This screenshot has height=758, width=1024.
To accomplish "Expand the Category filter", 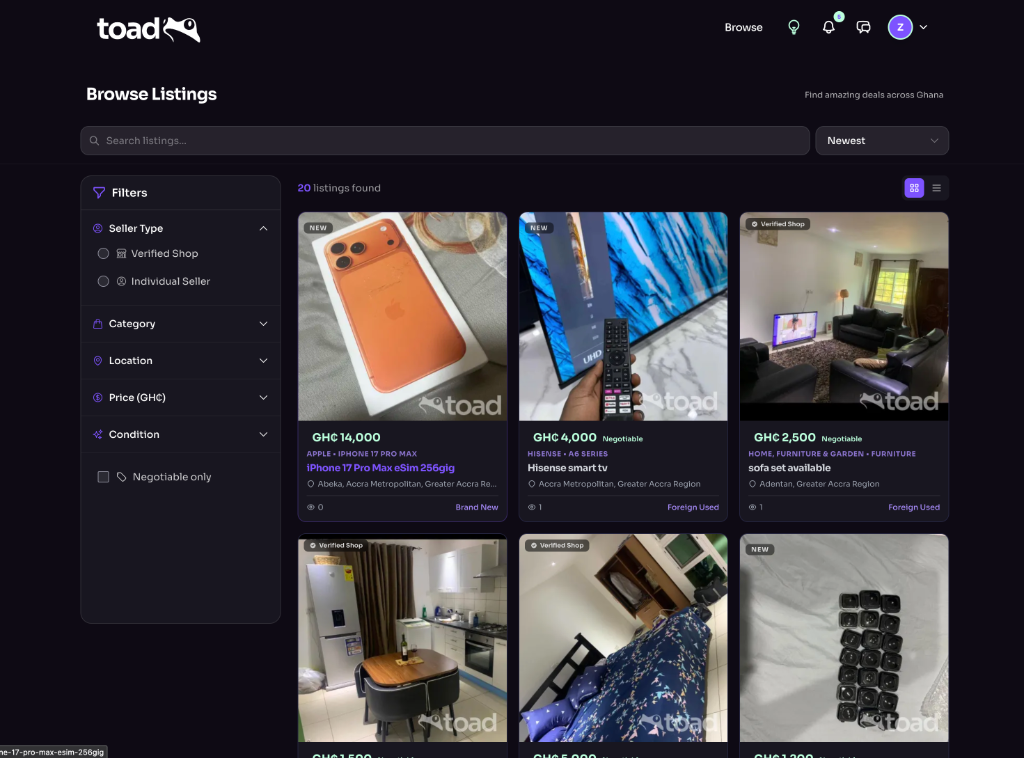I will click(180, 324).
